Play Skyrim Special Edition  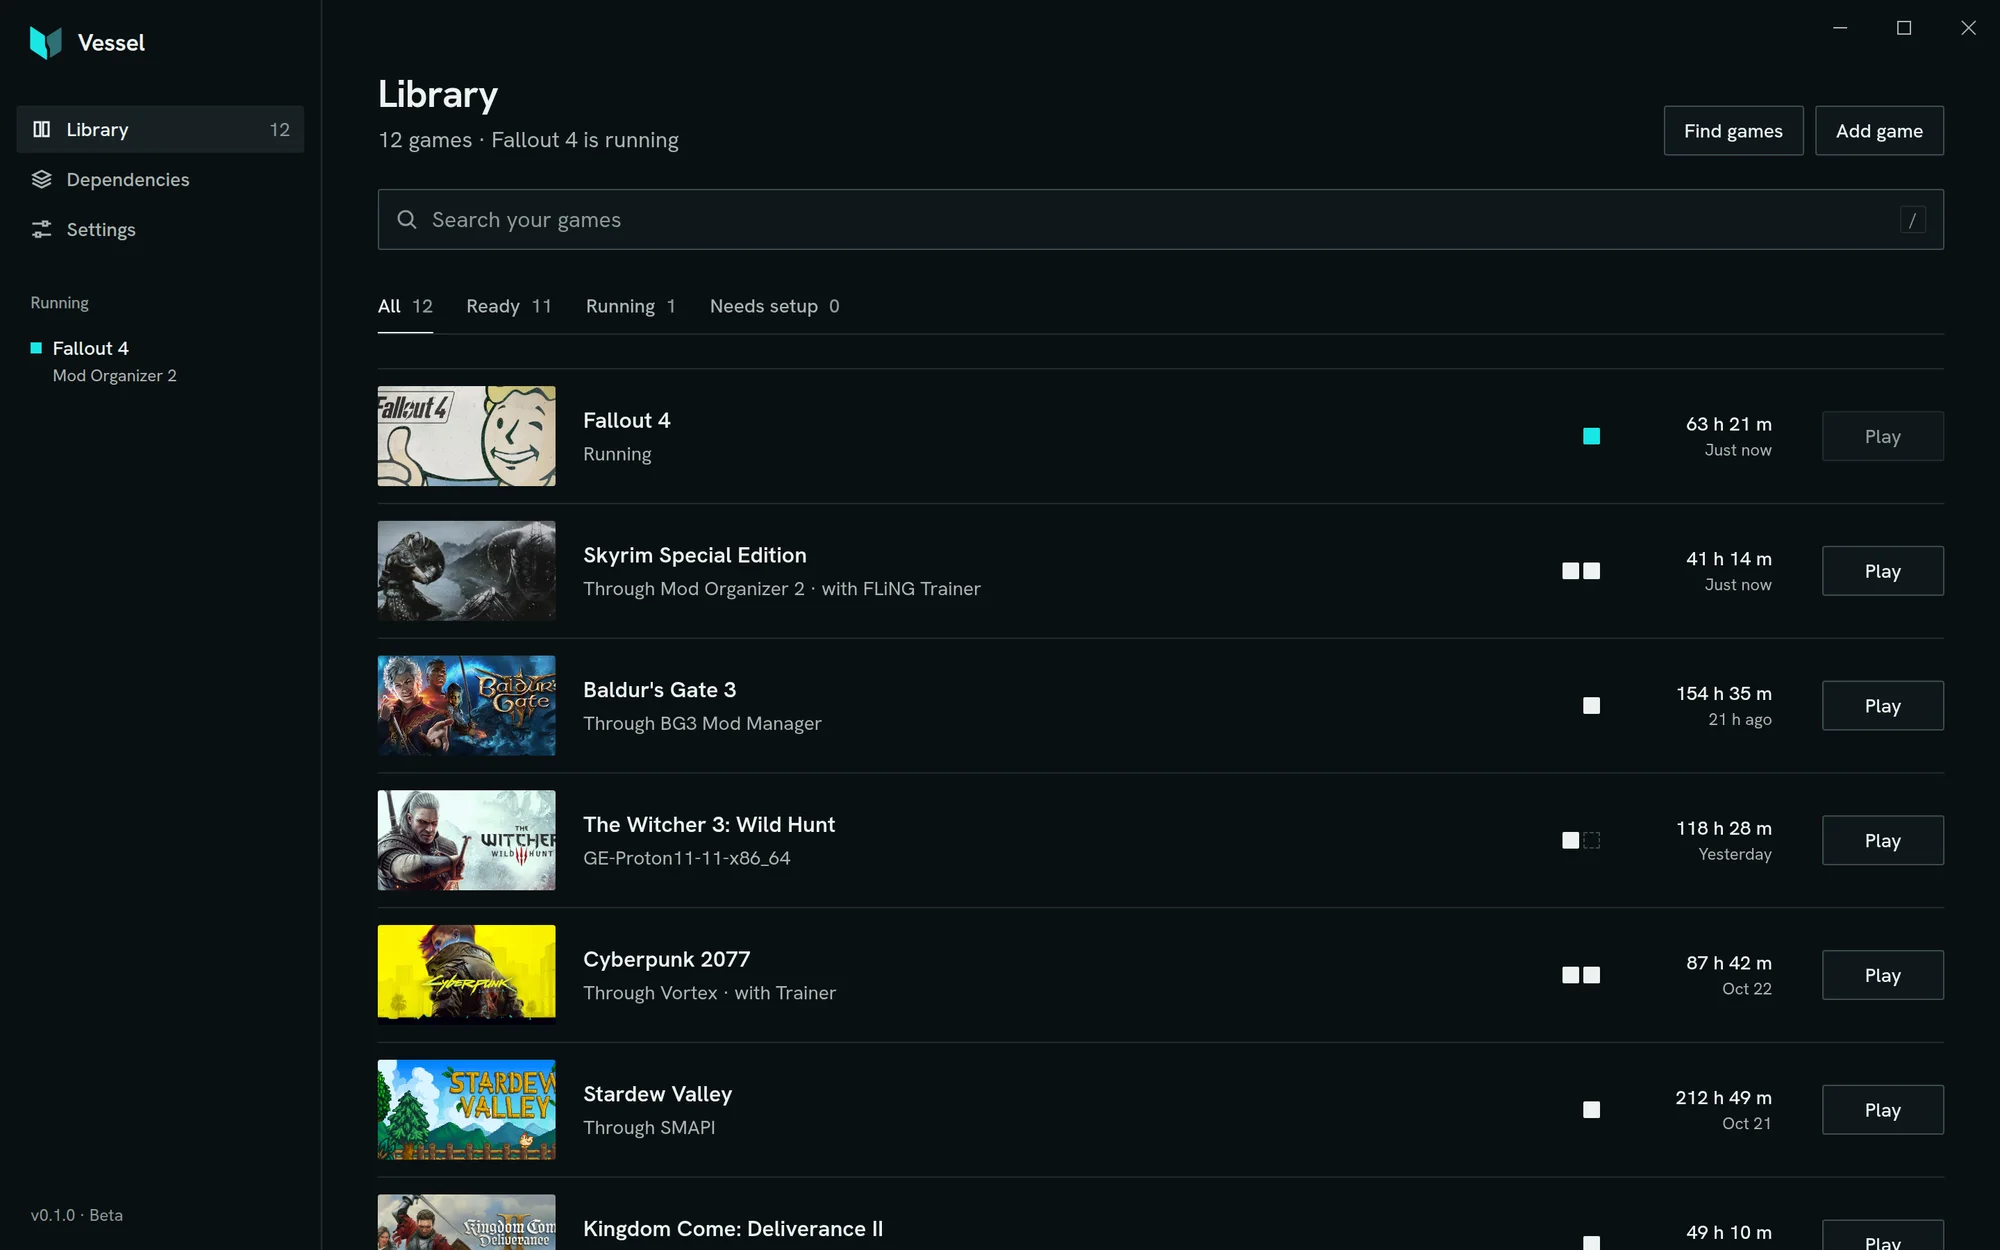[1882, 571]
